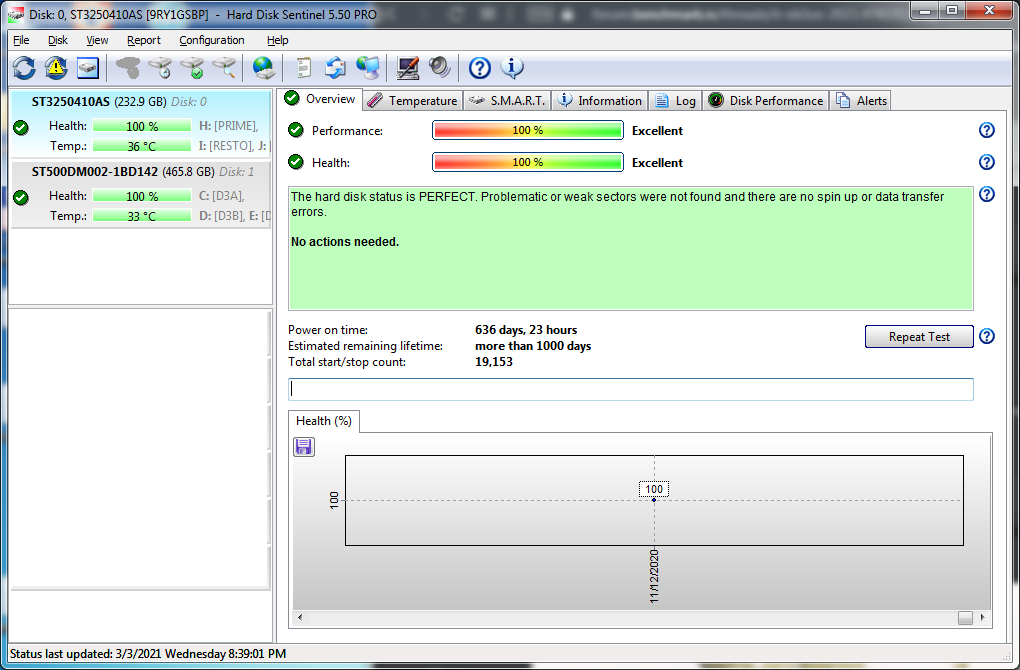Image resolution: width=1020 pixels, height=670 pixels.
Task: Click the info speech bubble toolbar icon
Action: tap(512, 68)
